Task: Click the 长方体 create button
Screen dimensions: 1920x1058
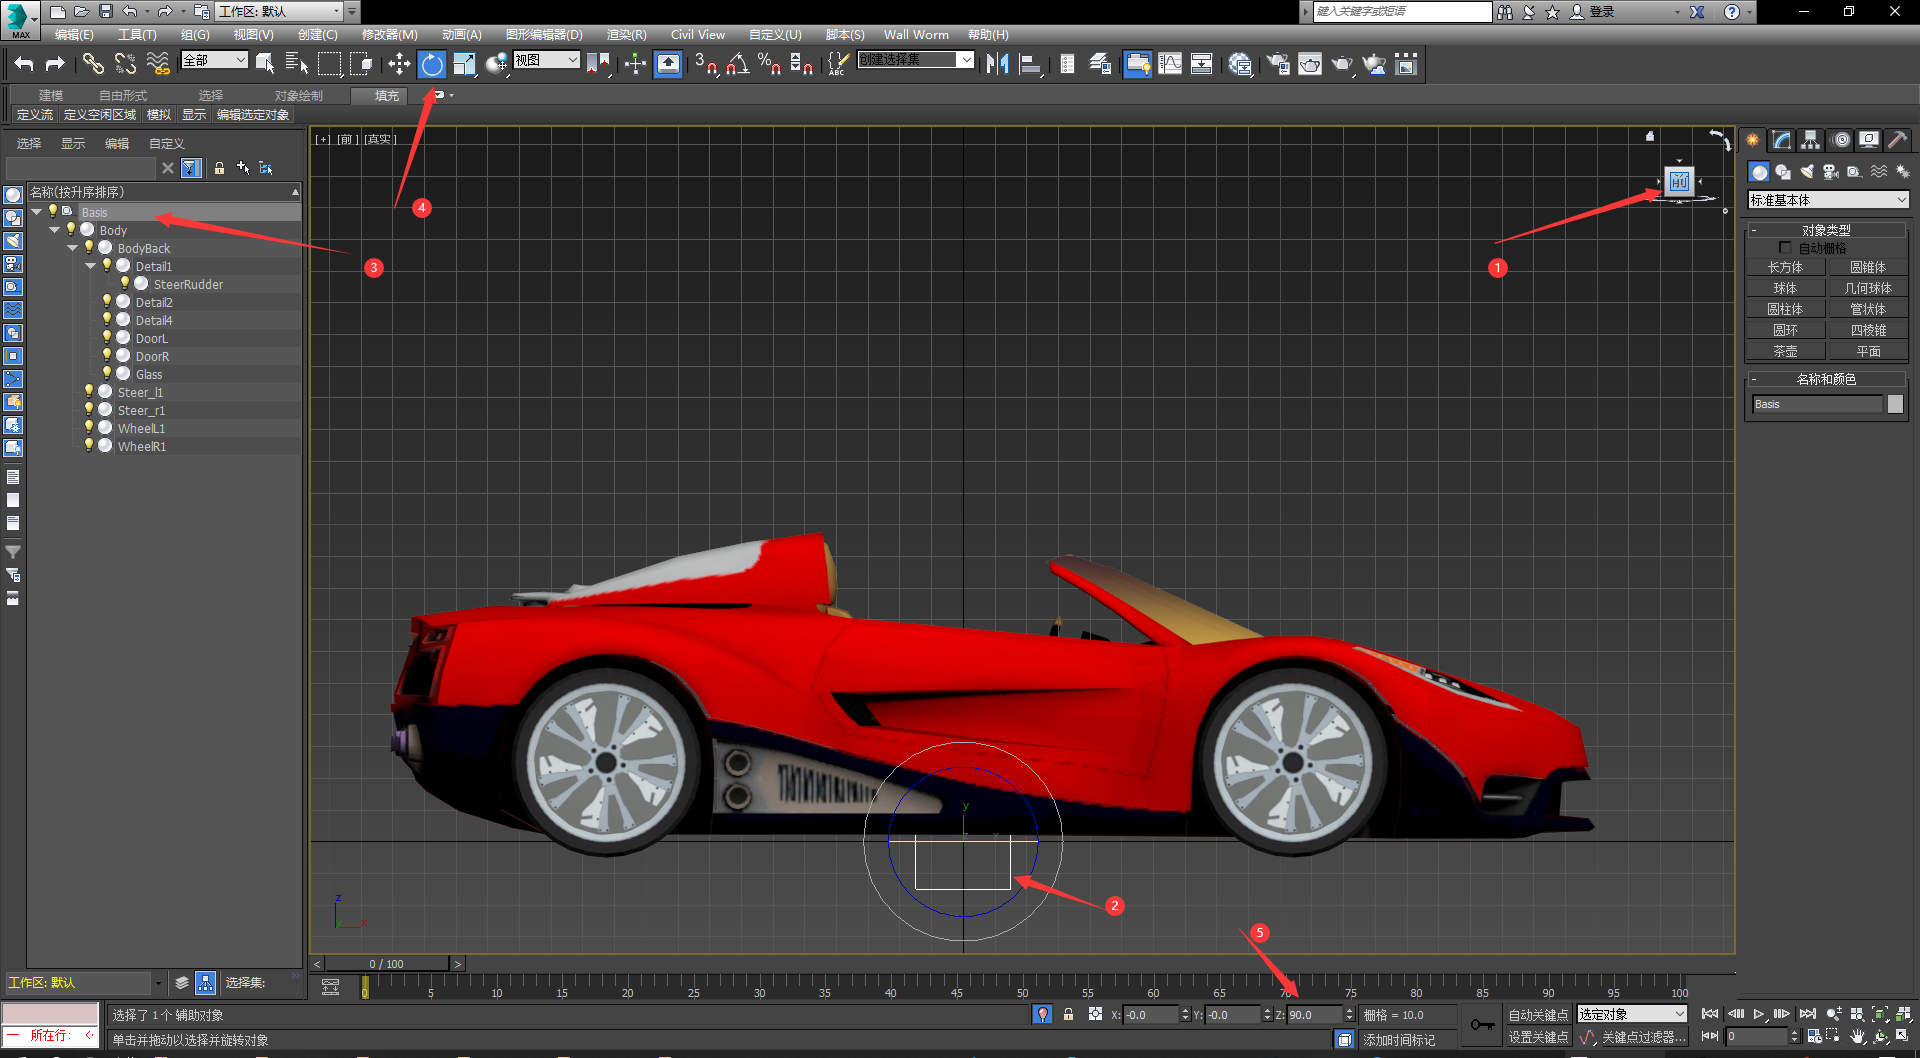Action: point(1785,267)
